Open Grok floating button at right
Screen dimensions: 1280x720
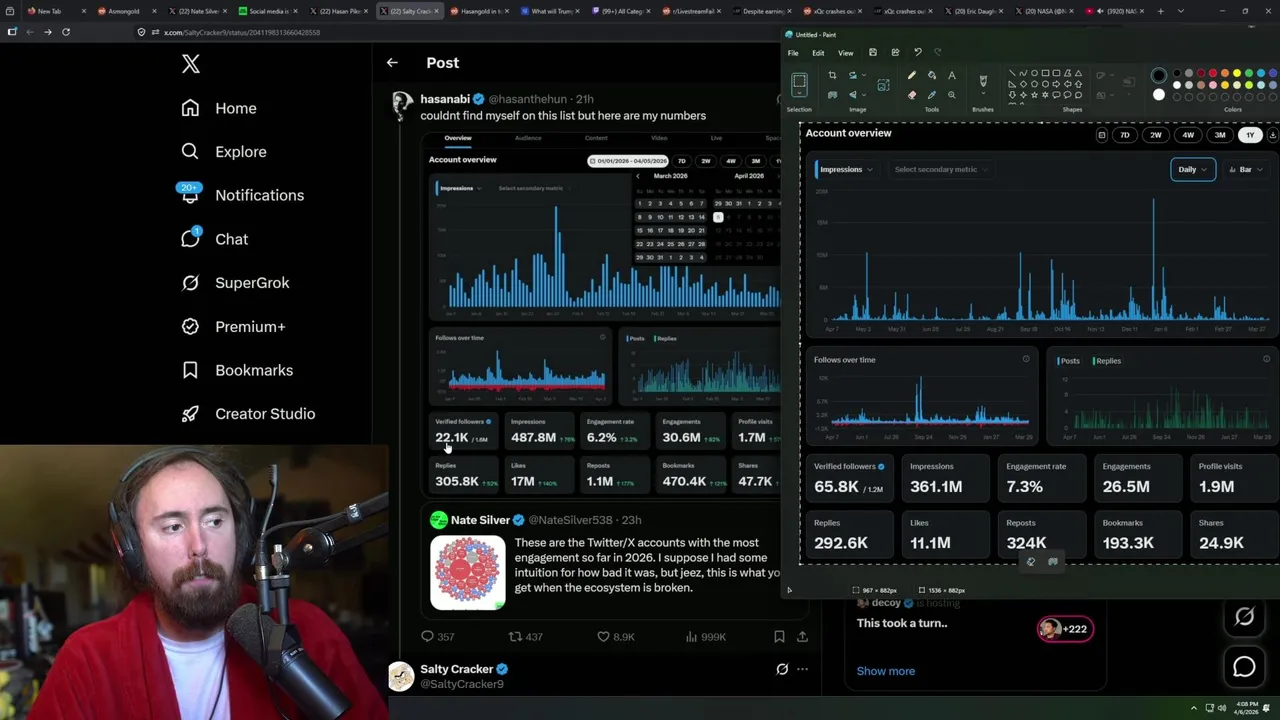click(1244, 618)
